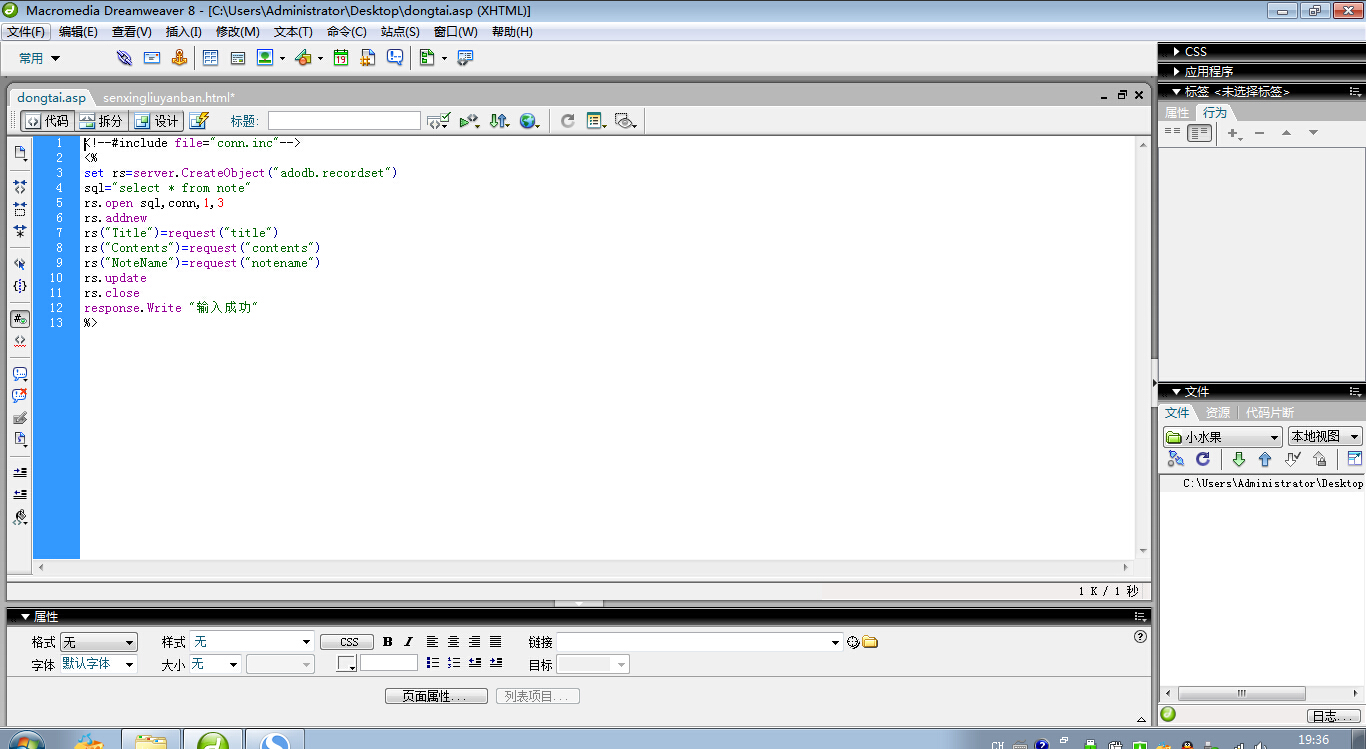This screenshot has width=1366, height=749.
Task: Switch to 属性 tab in Tag panel
Action: point(1177,113)
